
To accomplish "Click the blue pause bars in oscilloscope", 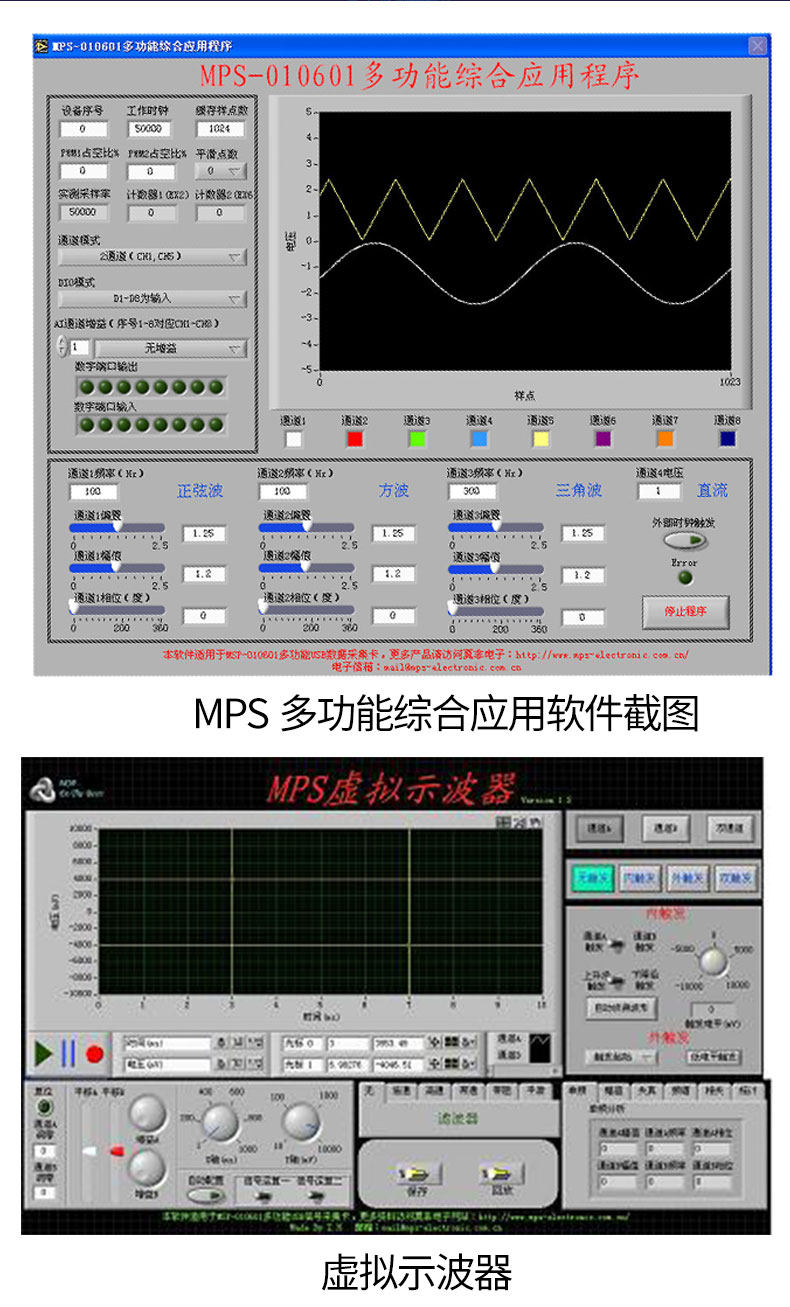I will [68, 1053].
